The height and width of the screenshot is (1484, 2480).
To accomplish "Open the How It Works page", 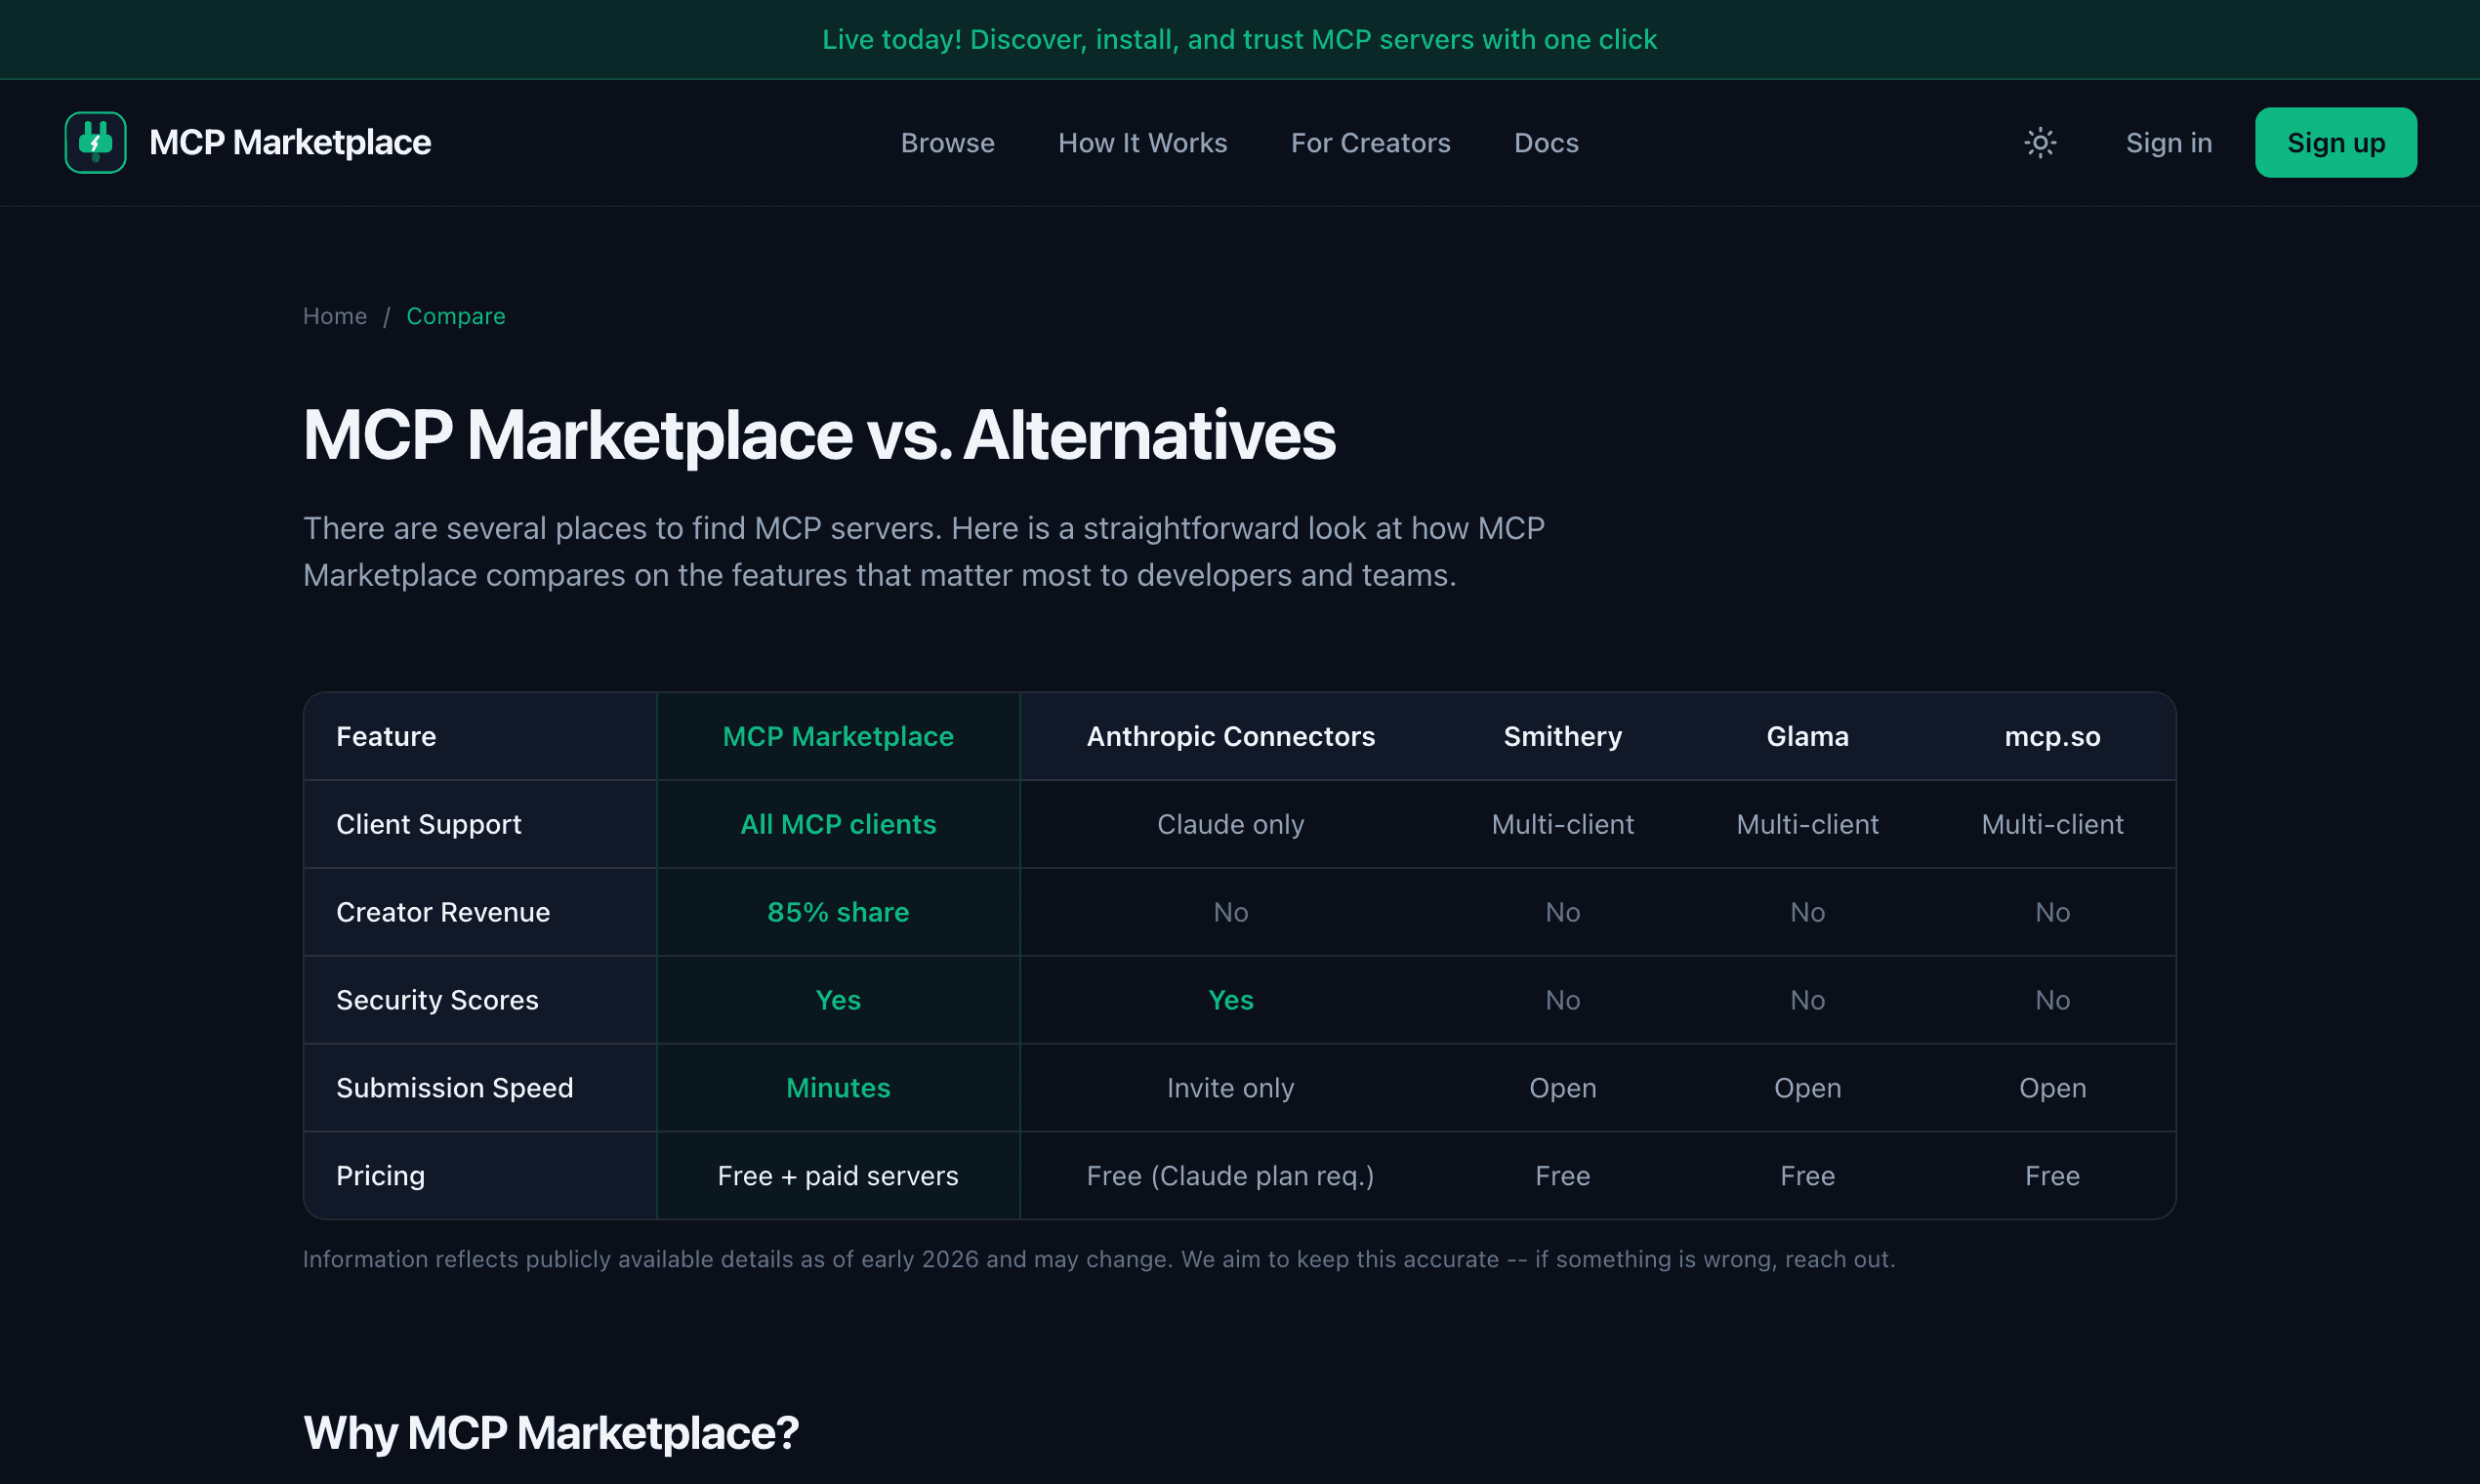I will (1142, 142).
